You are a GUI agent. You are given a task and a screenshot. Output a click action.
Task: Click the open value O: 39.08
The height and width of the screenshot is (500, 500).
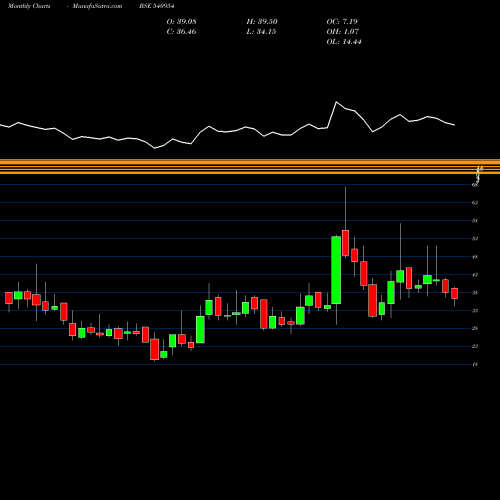pyautogui.click(x=182, y=22)
